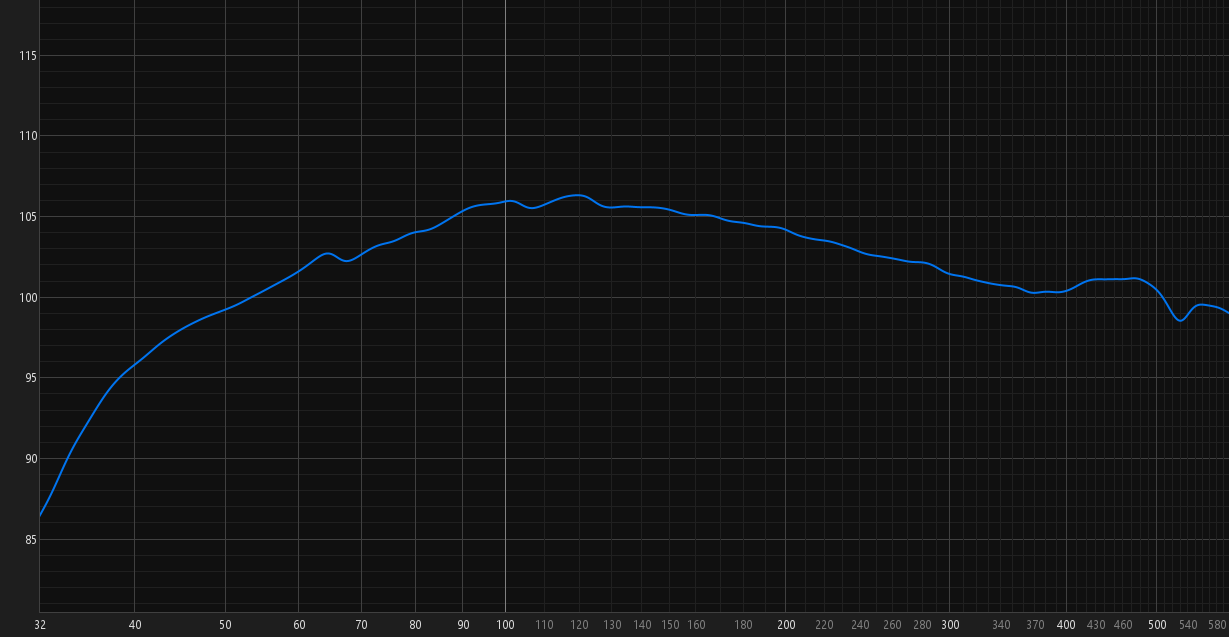
Task: Click the 280 frequency axis label
Action: tap(923, 625)
